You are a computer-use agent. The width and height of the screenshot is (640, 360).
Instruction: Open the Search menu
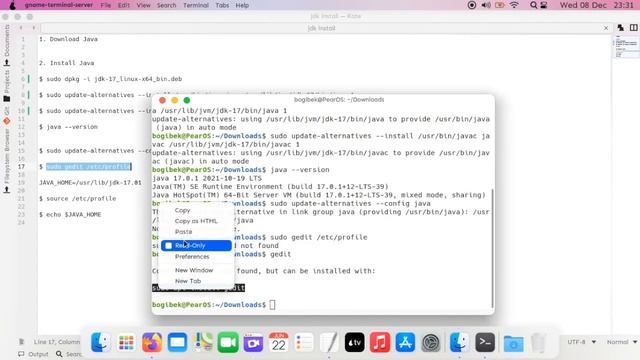point(167,5)
